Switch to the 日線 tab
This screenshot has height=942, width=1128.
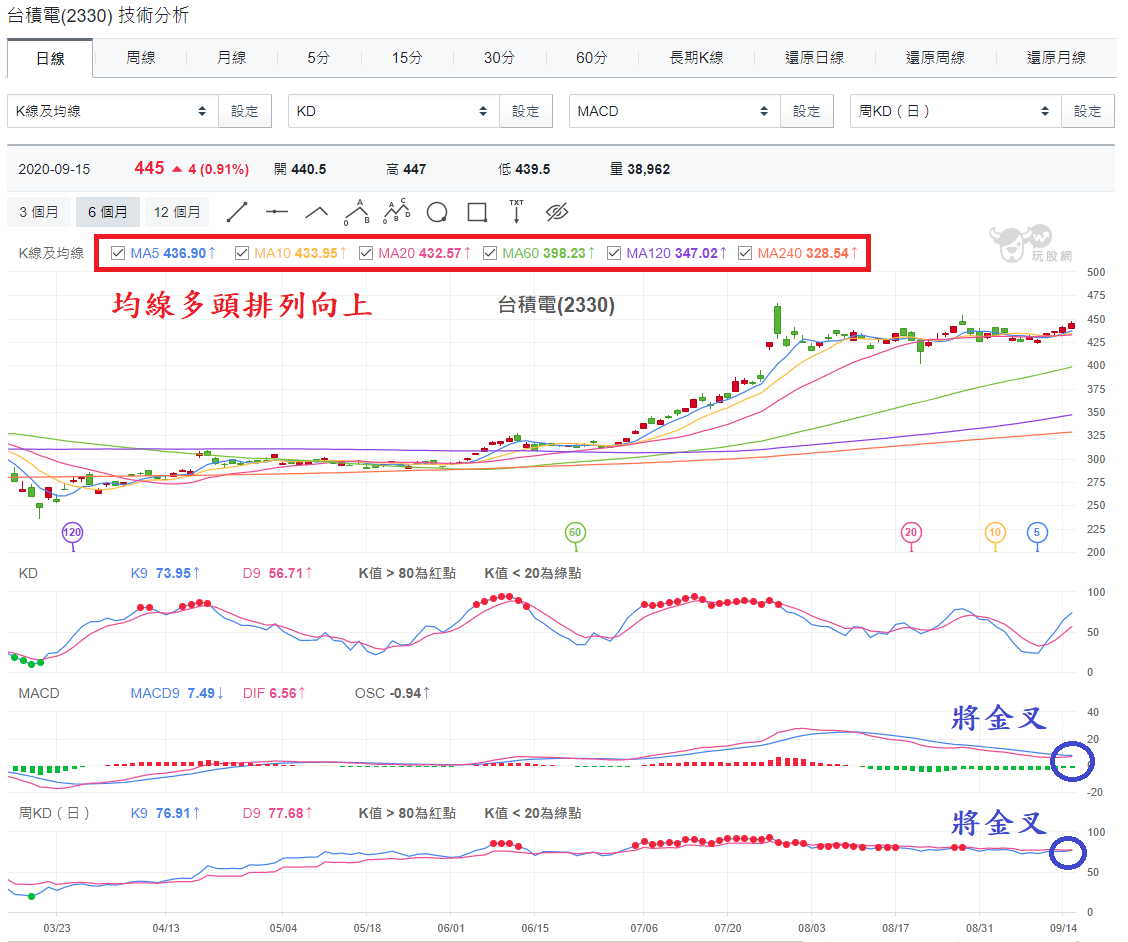coord(50,58)
